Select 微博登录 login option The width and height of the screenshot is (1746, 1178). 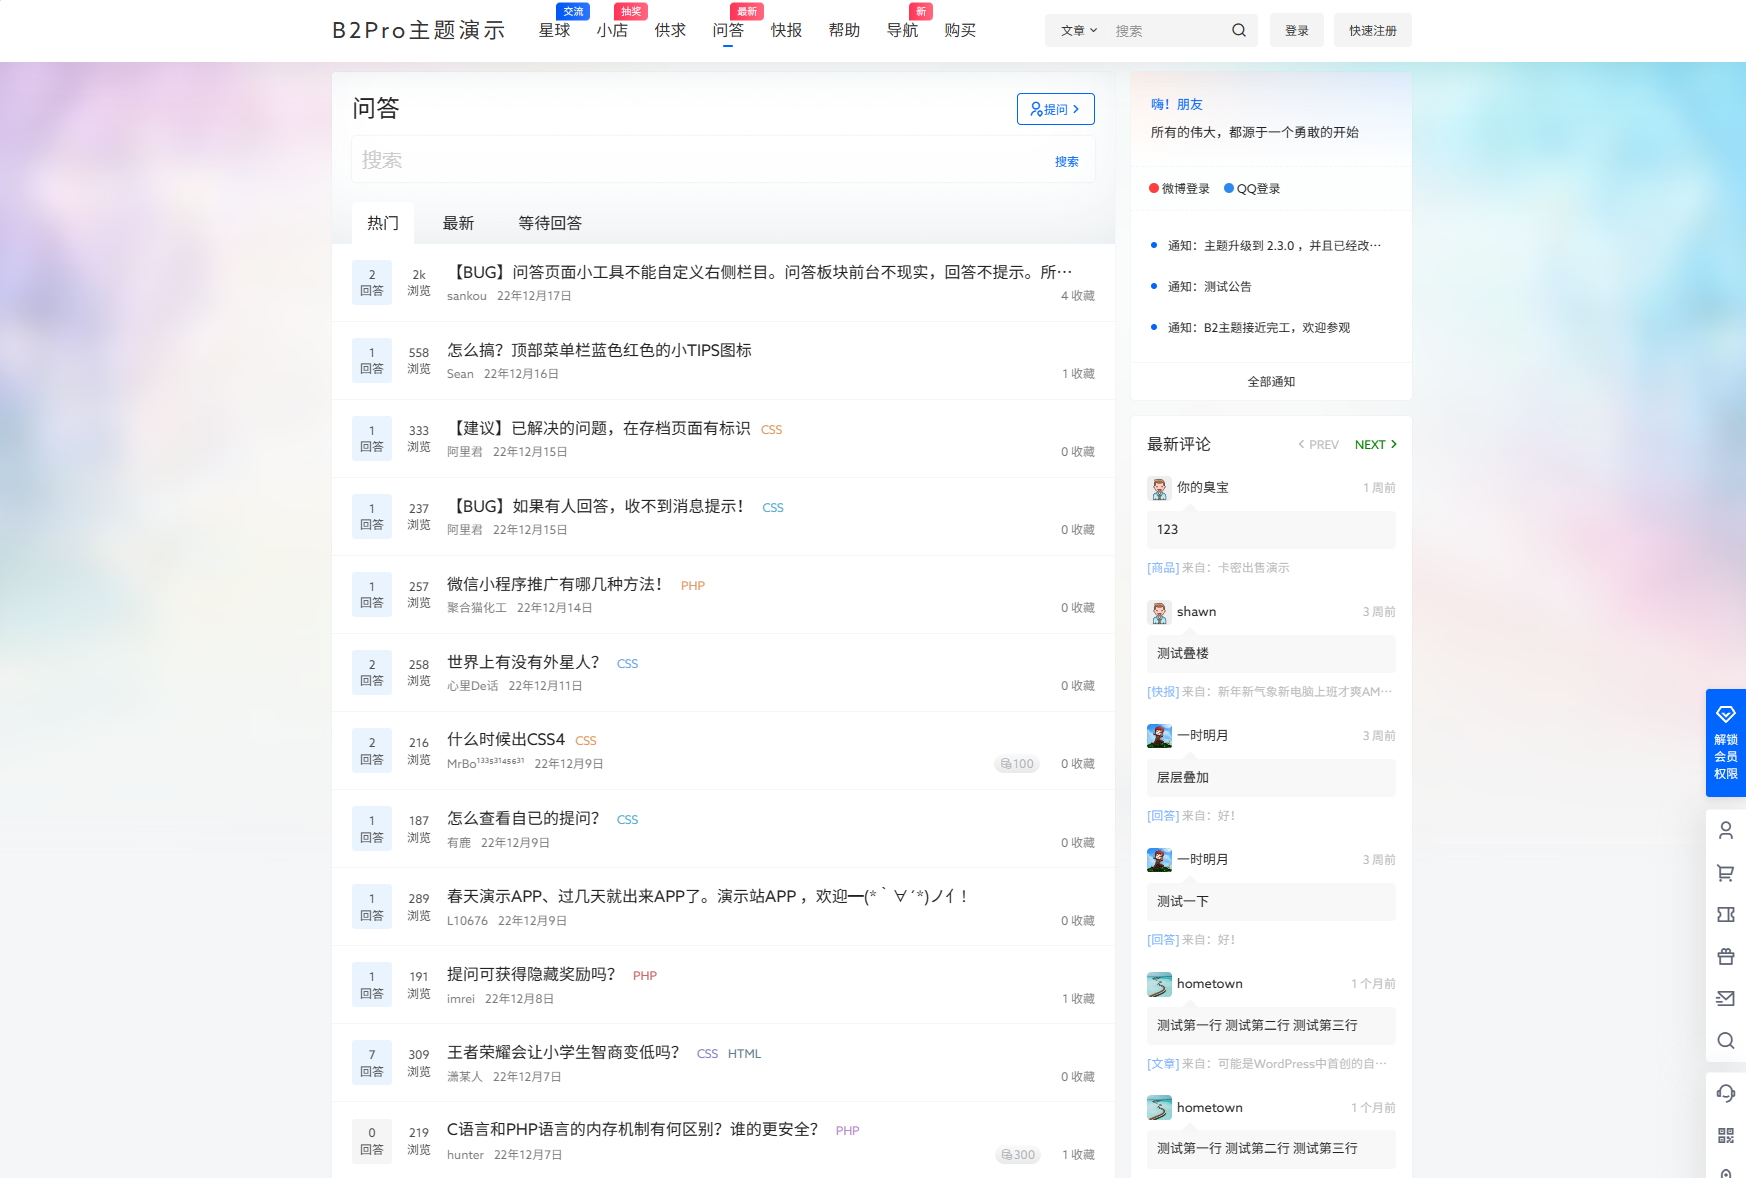coord(1180,188)
